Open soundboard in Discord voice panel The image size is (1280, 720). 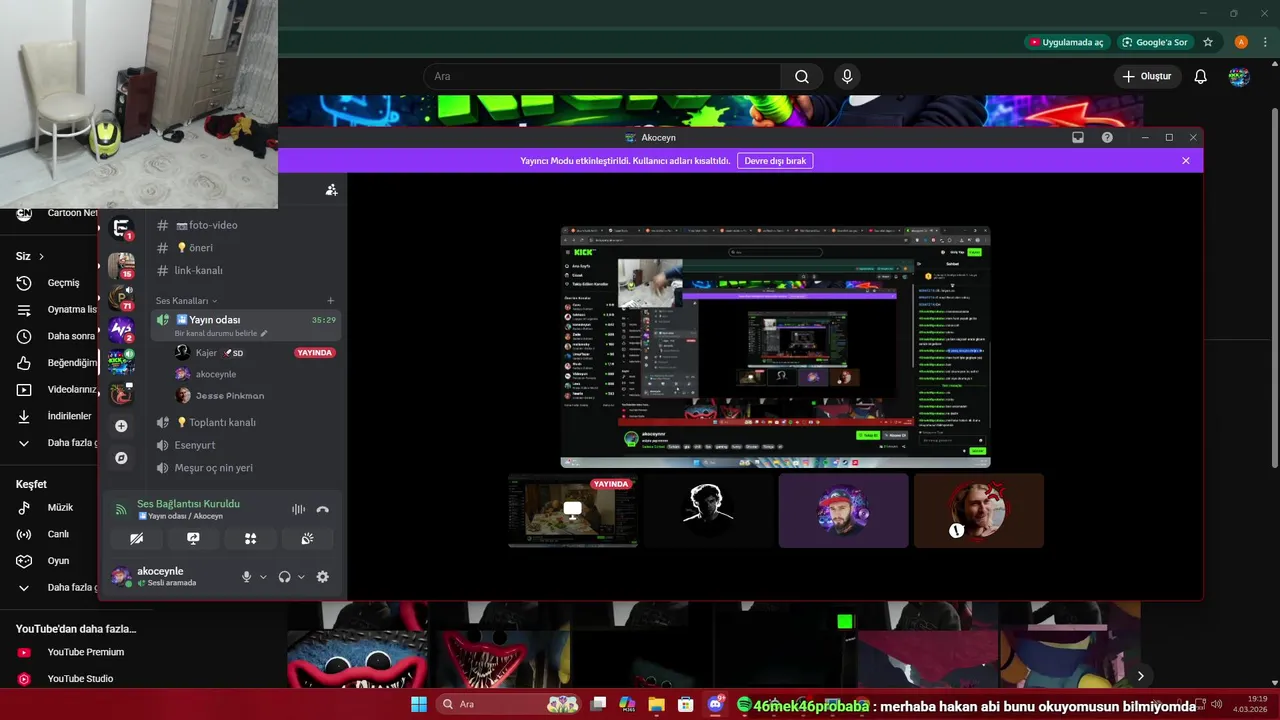[x=307, y=538]
